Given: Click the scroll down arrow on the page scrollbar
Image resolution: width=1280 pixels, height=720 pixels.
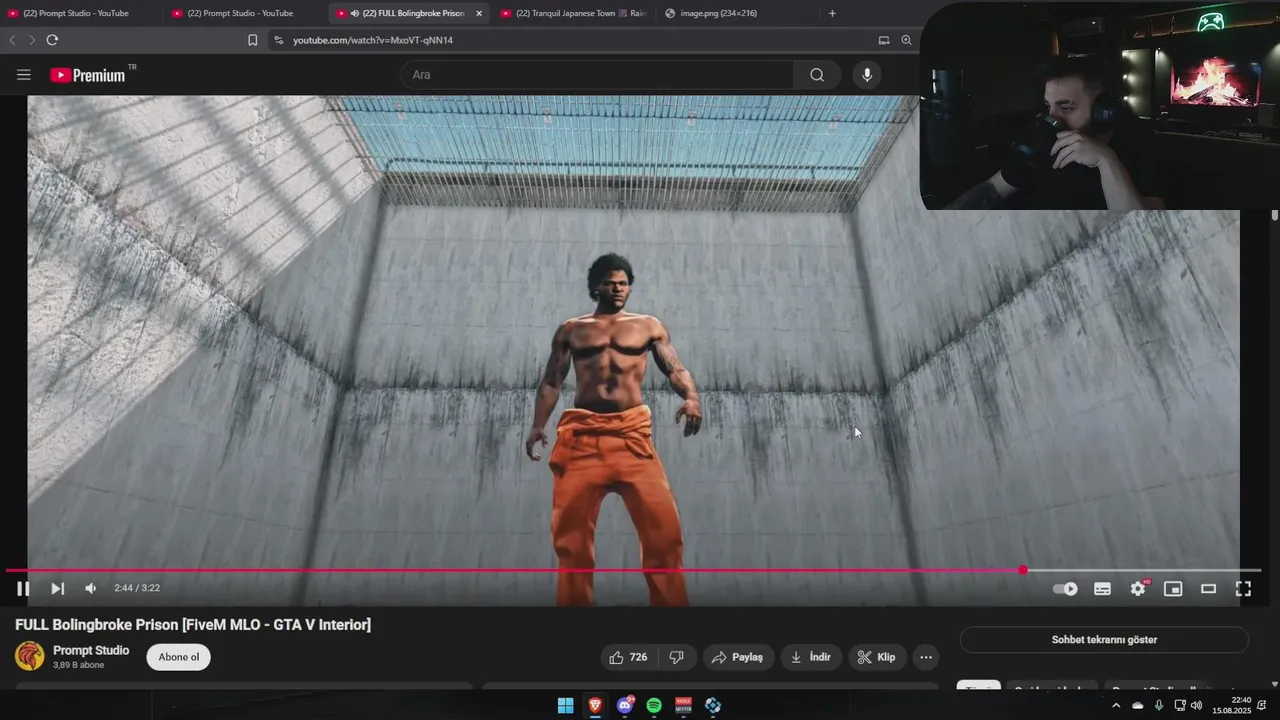Looking at the screenshot, I should tap(1275, 684).
